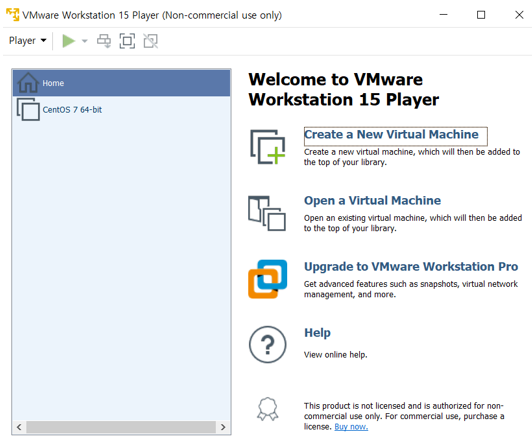Click the VMware Workstation Pro logo icon
532x445 pixels.
pyautogui.click(x=267, y=279)
